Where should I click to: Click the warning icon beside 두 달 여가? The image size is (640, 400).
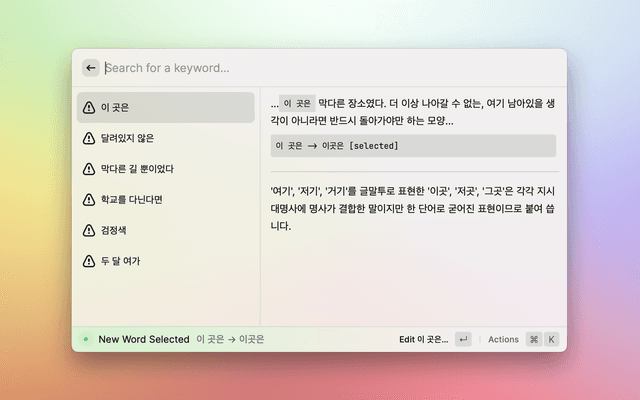89,262
